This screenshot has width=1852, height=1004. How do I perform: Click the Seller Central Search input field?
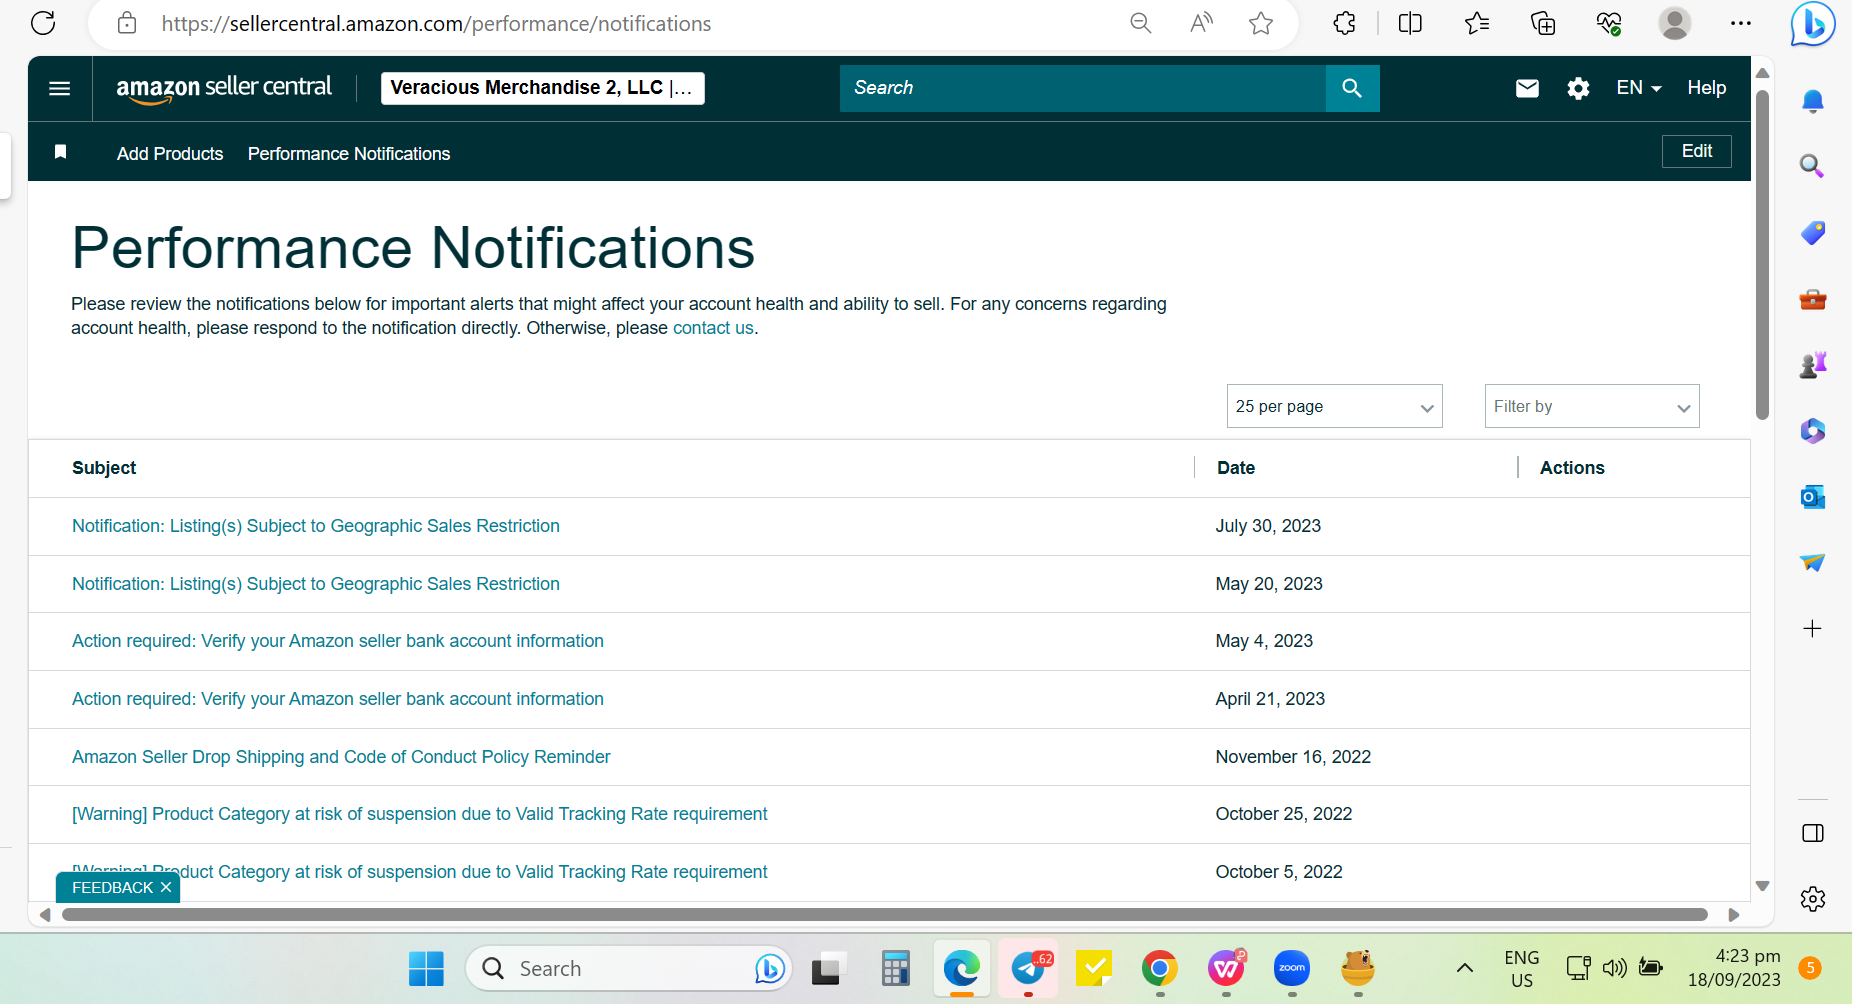pos(1083,88)
